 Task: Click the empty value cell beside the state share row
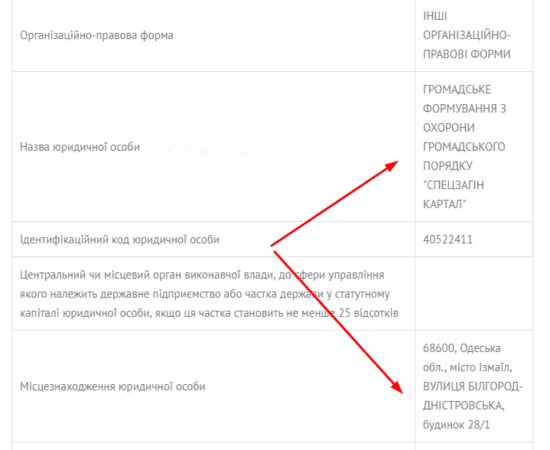coord(474,294)
